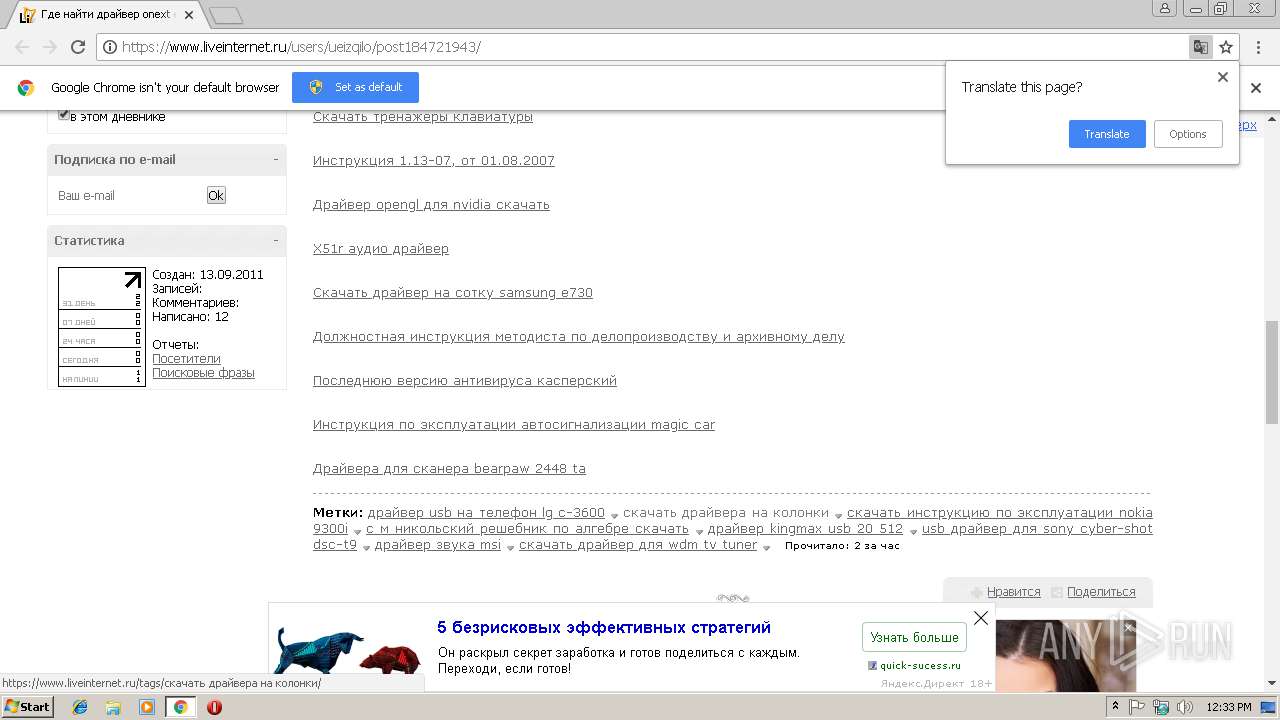Image resolution: width=1280 pixels, height=720 pixels.
Task: Bookmark this page with the star icon
Action: (x=1226, y=47)
